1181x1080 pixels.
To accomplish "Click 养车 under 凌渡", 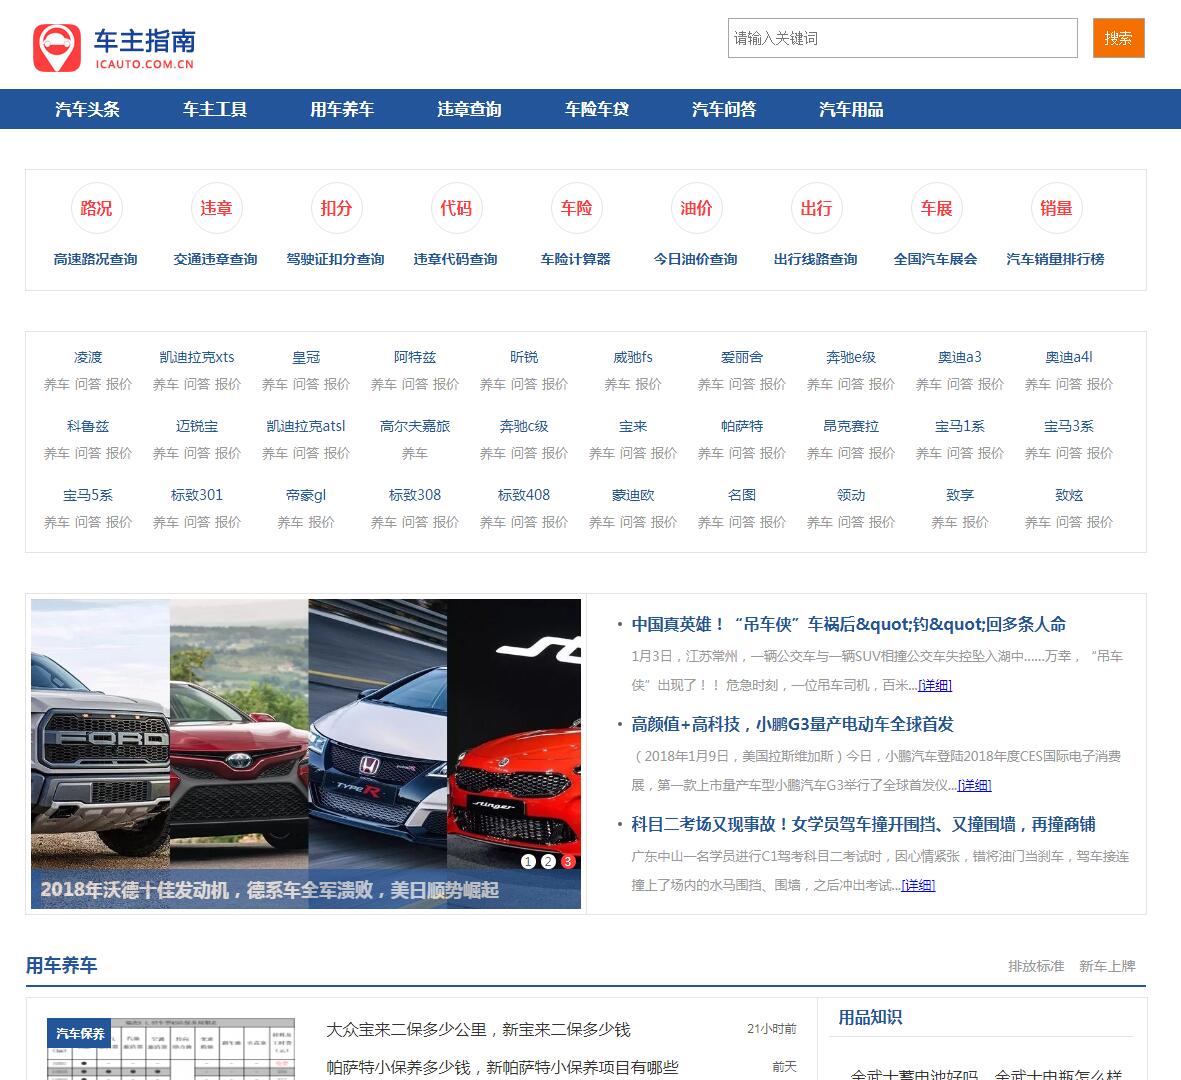I will click(56, 384).
